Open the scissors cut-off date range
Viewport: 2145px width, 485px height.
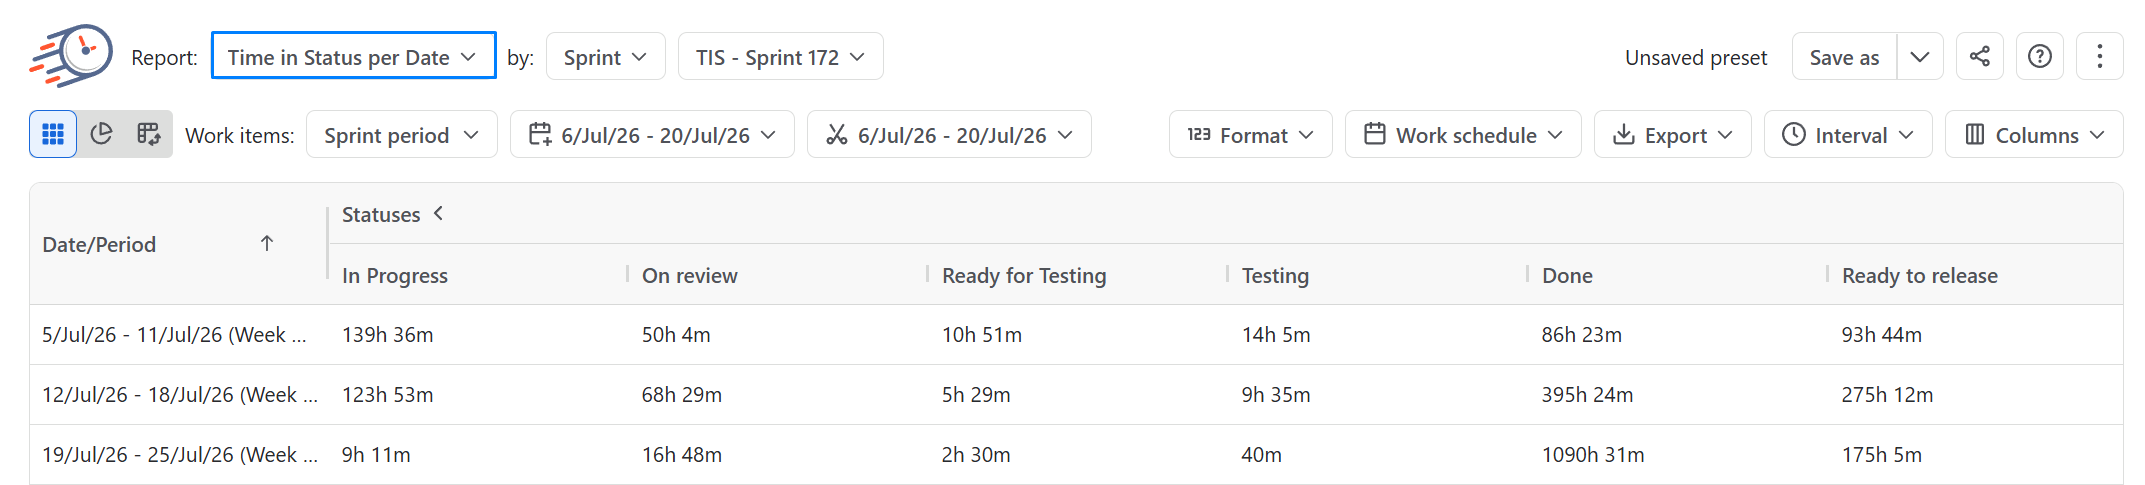[949, 134]
